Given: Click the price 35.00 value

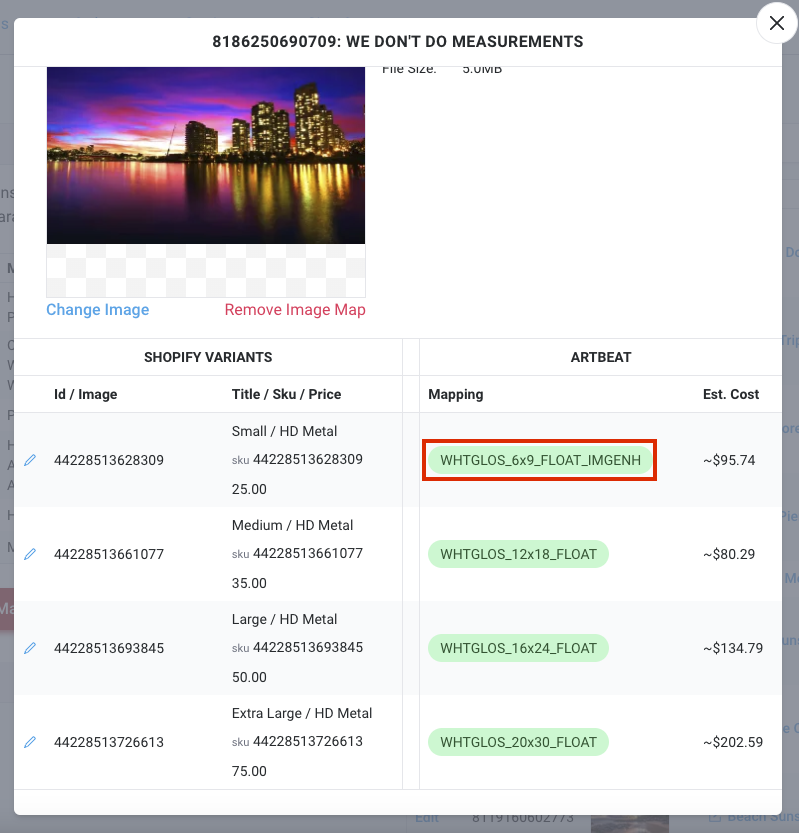Looking at the screenshot, I should (x=249, y=583).
